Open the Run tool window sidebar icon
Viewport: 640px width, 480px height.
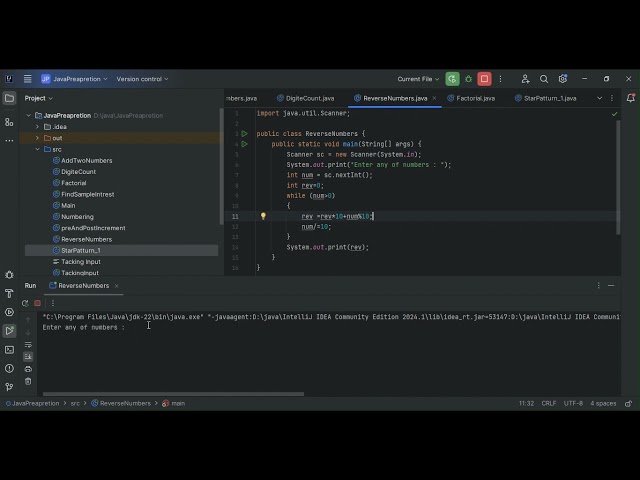(9, 331)
